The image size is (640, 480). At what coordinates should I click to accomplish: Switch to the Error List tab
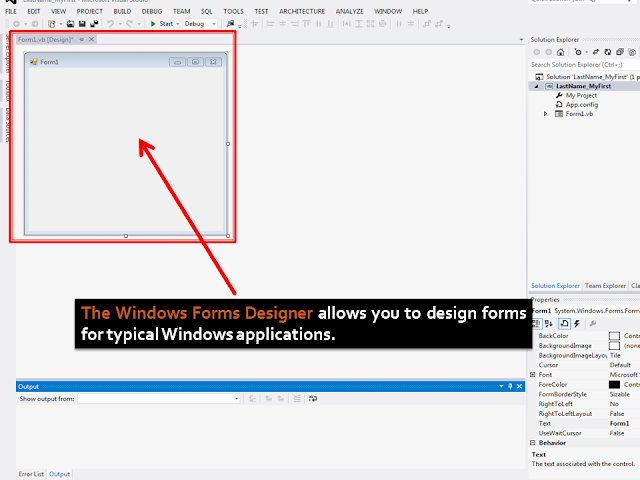[31, 474]
